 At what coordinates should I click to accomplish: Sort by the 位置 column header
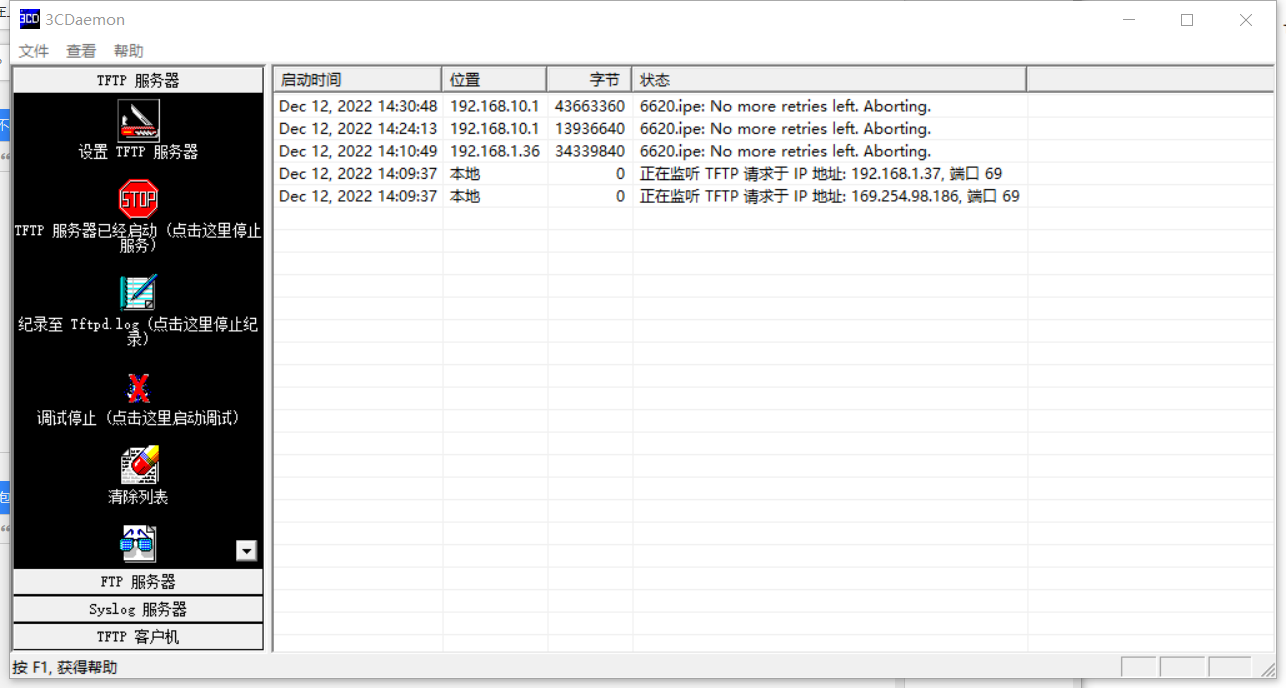point(495,80)
